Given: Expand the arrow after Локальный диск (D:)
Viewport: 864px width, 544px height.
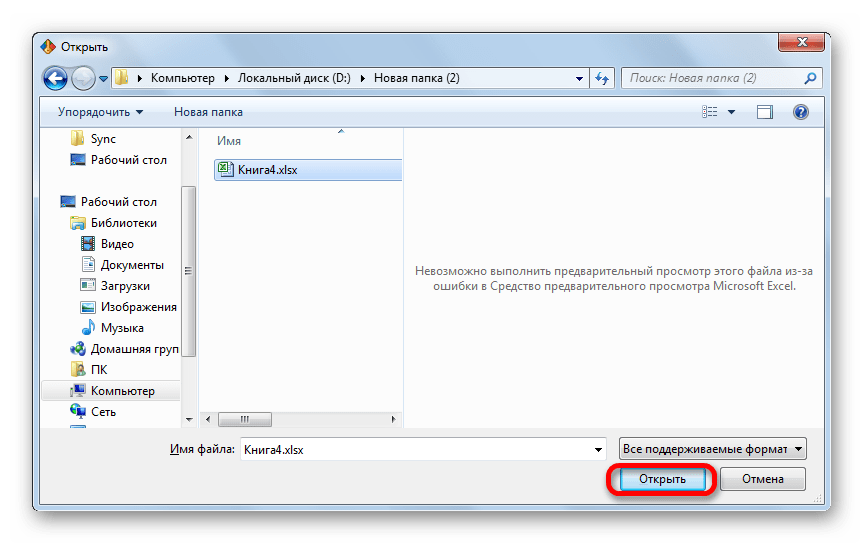Looking at the screenshot, I should coord(363,78).
